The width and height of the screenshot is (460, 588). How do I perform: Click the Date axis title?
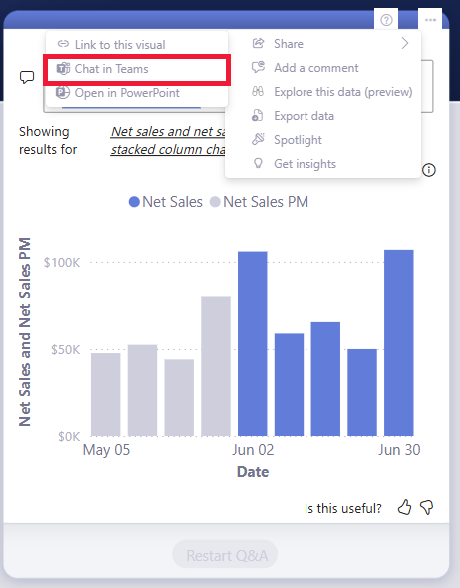(x=253, y=471)
